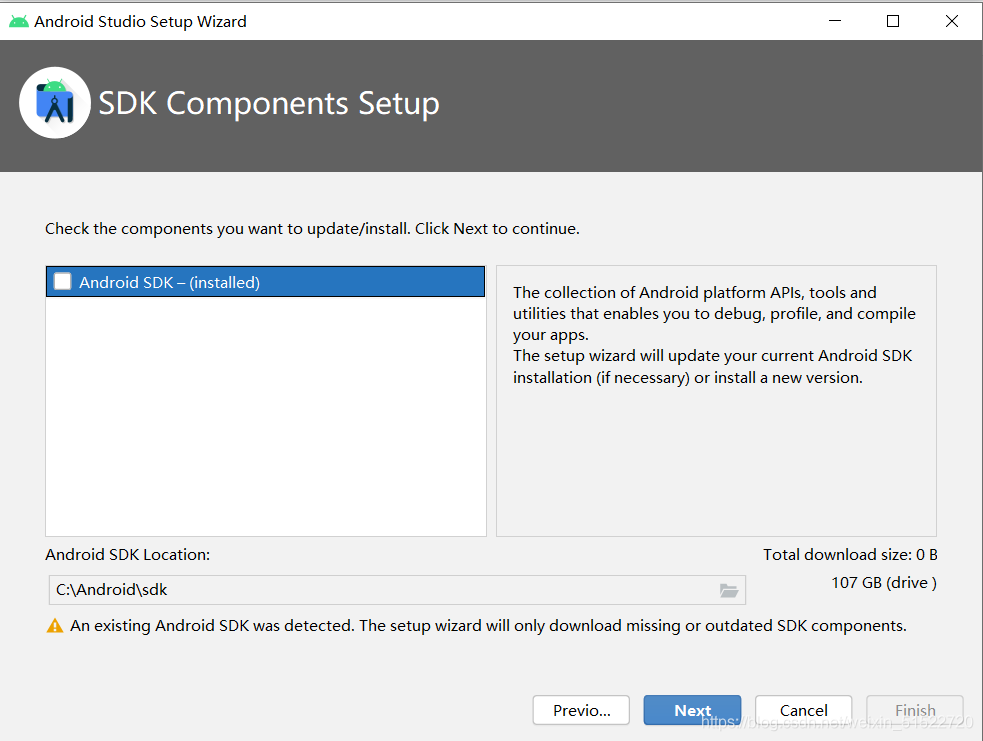Click the Android icon in the title bar
The width and height of the screenshot is (983, 741).
[19, 21]
